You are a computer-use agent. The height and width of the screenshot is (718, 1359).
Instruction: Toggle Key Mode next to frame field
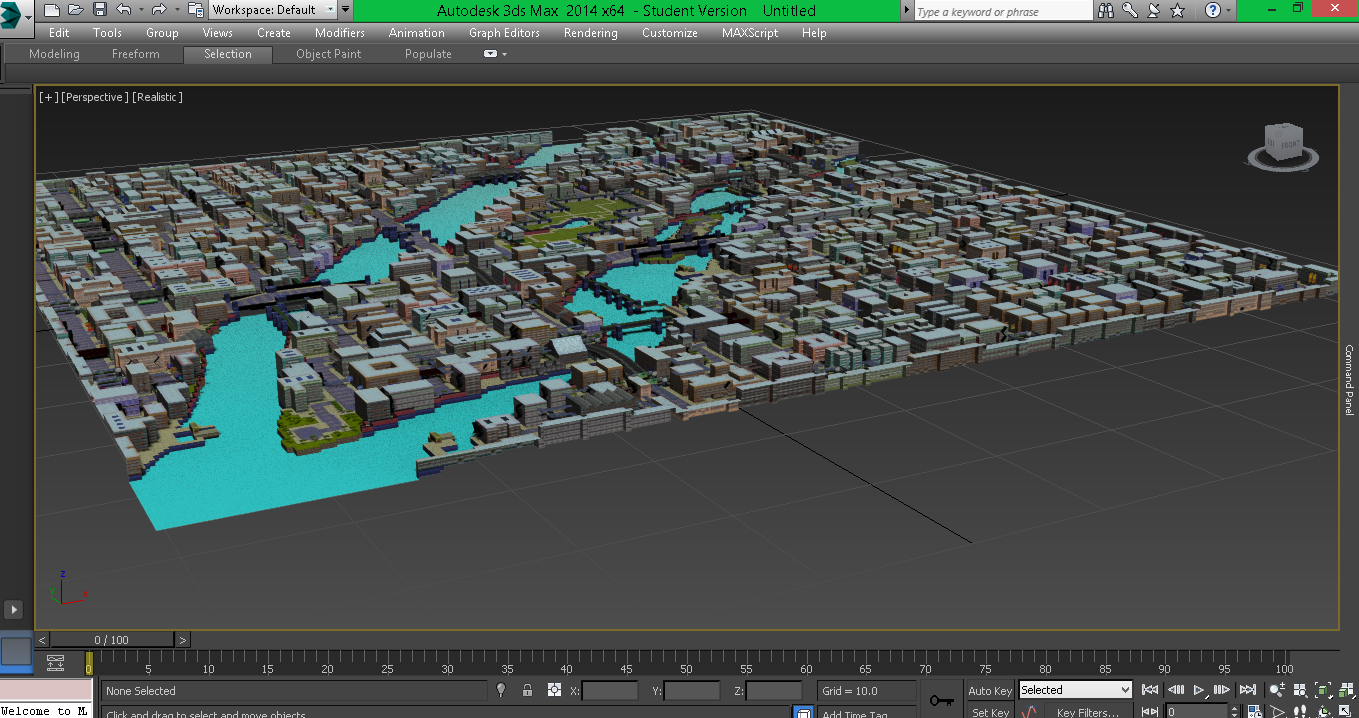tap(1151, 712)
